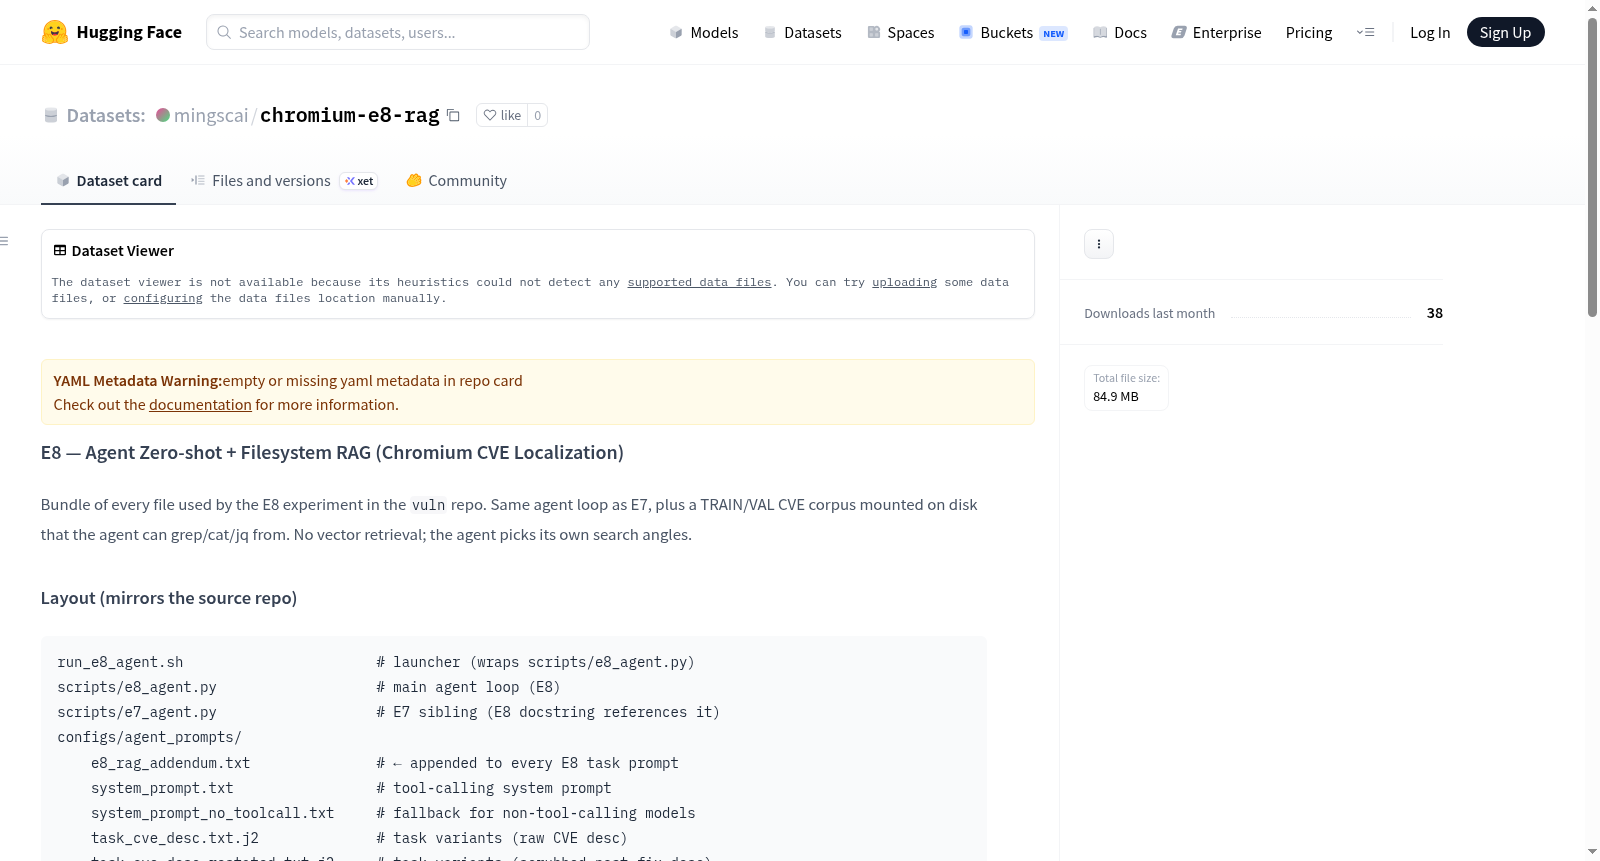Click the downloads count 38
This screenshot has height=861, width=1600.
tap(1435, 313)
